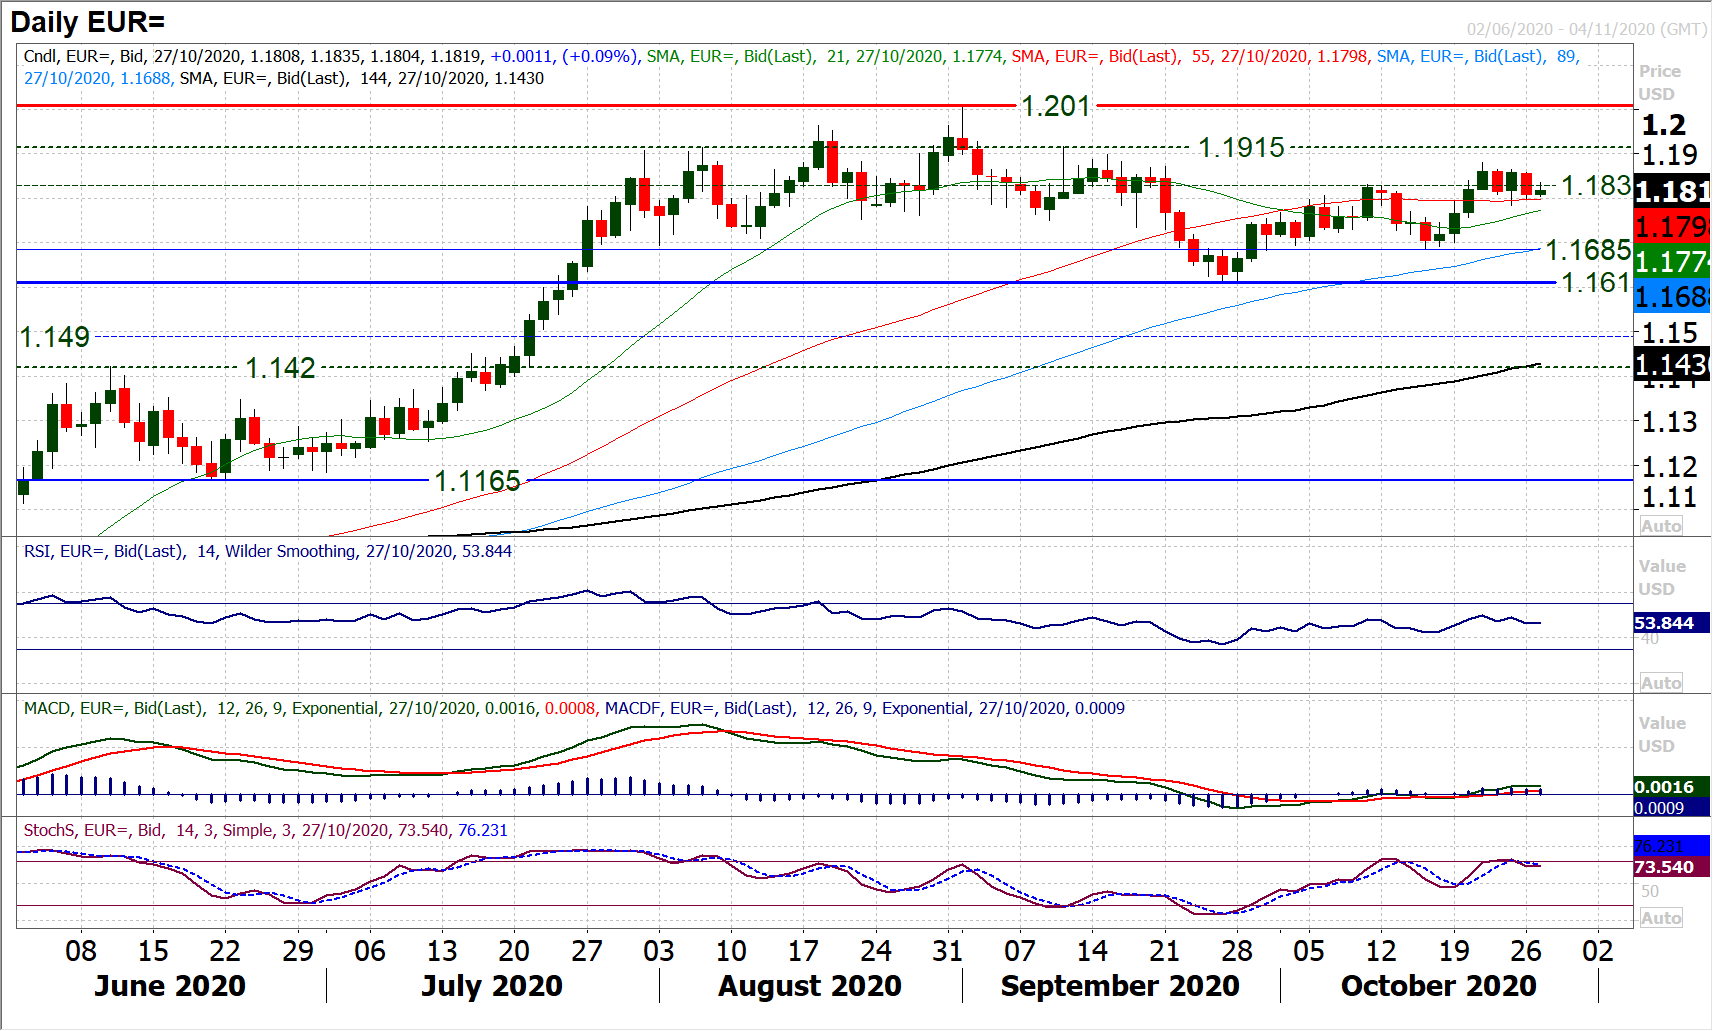Click the August 2020 month label
This screenshot has width=1713, height=1031.
click(810, 986)
